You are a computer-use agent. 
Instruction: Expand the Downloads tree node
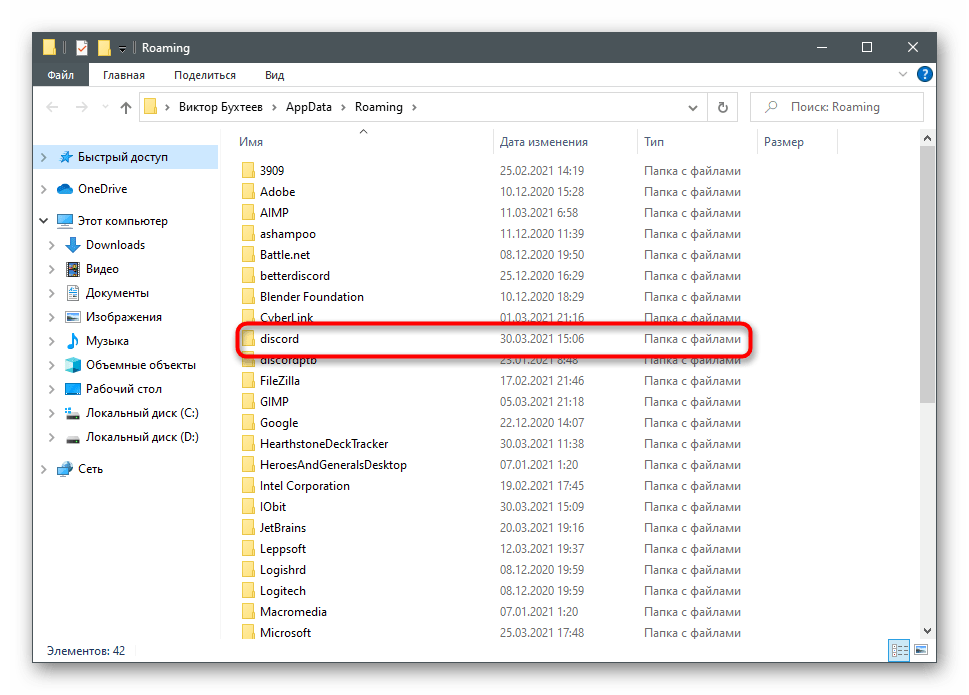52,245
